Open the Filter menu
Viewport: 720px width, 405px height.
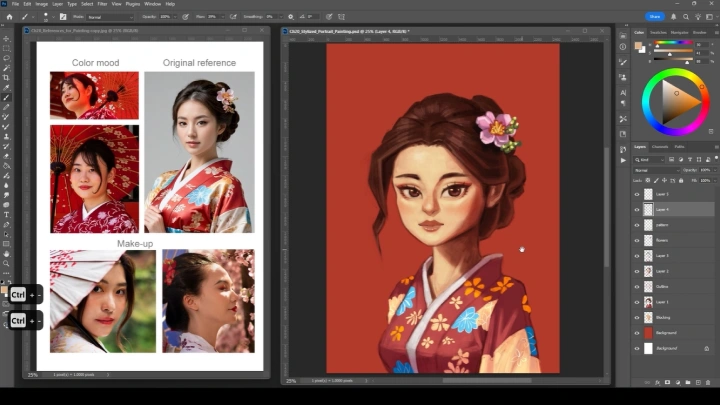pos(102,4)
